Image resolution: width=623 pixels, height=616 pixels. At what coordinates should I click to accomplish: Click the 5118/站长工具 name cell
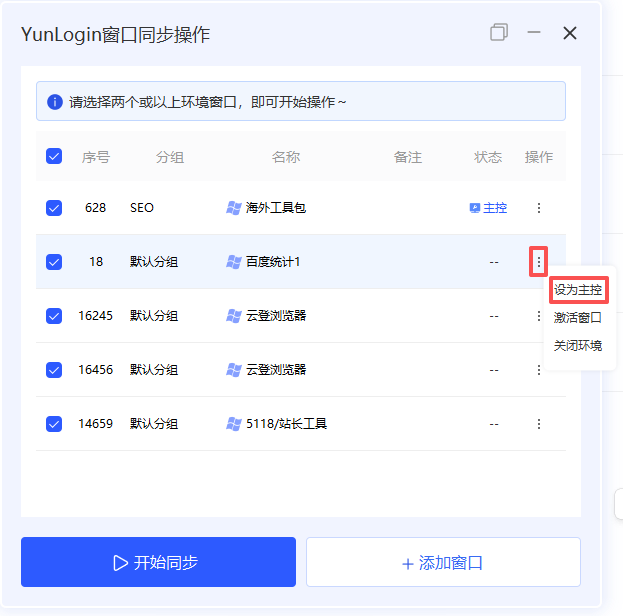(x=286, y=424)
